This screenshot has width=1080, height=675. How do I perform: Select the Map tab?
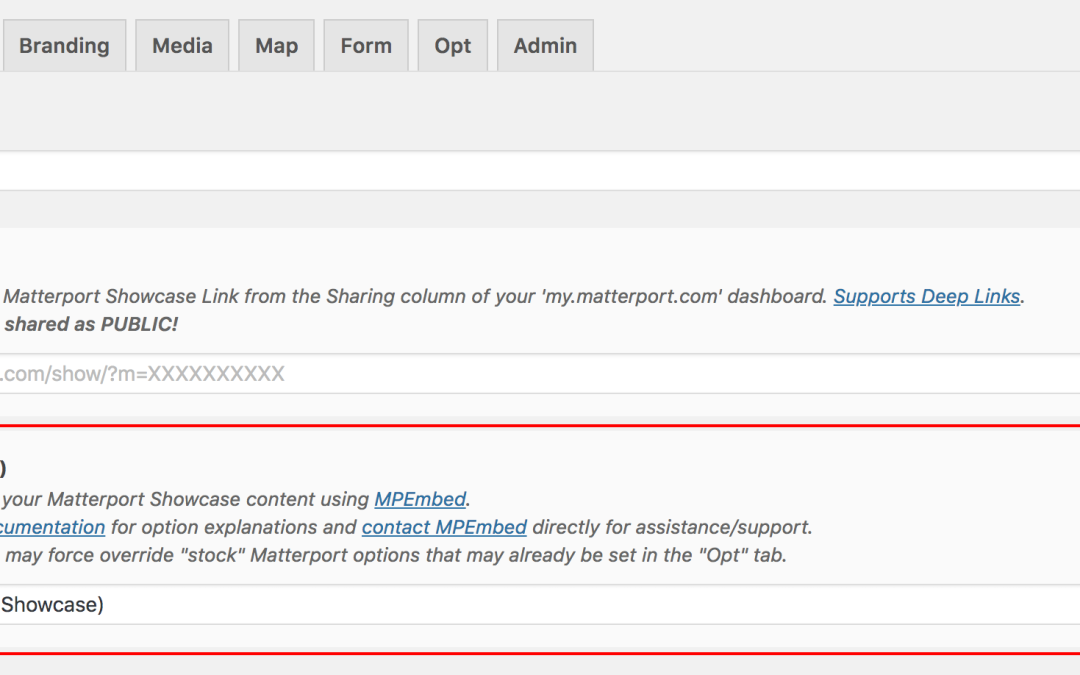276,45
